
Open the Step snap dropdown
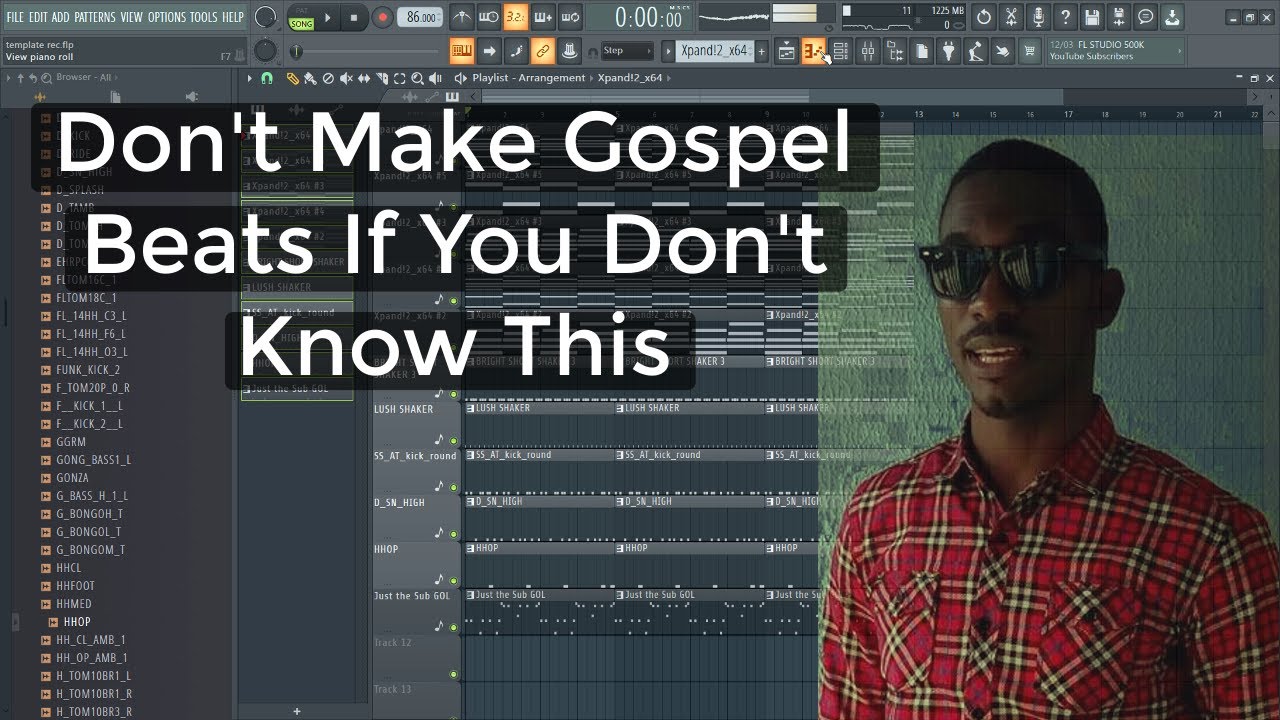pyautogui.click(x=627, y=51)
